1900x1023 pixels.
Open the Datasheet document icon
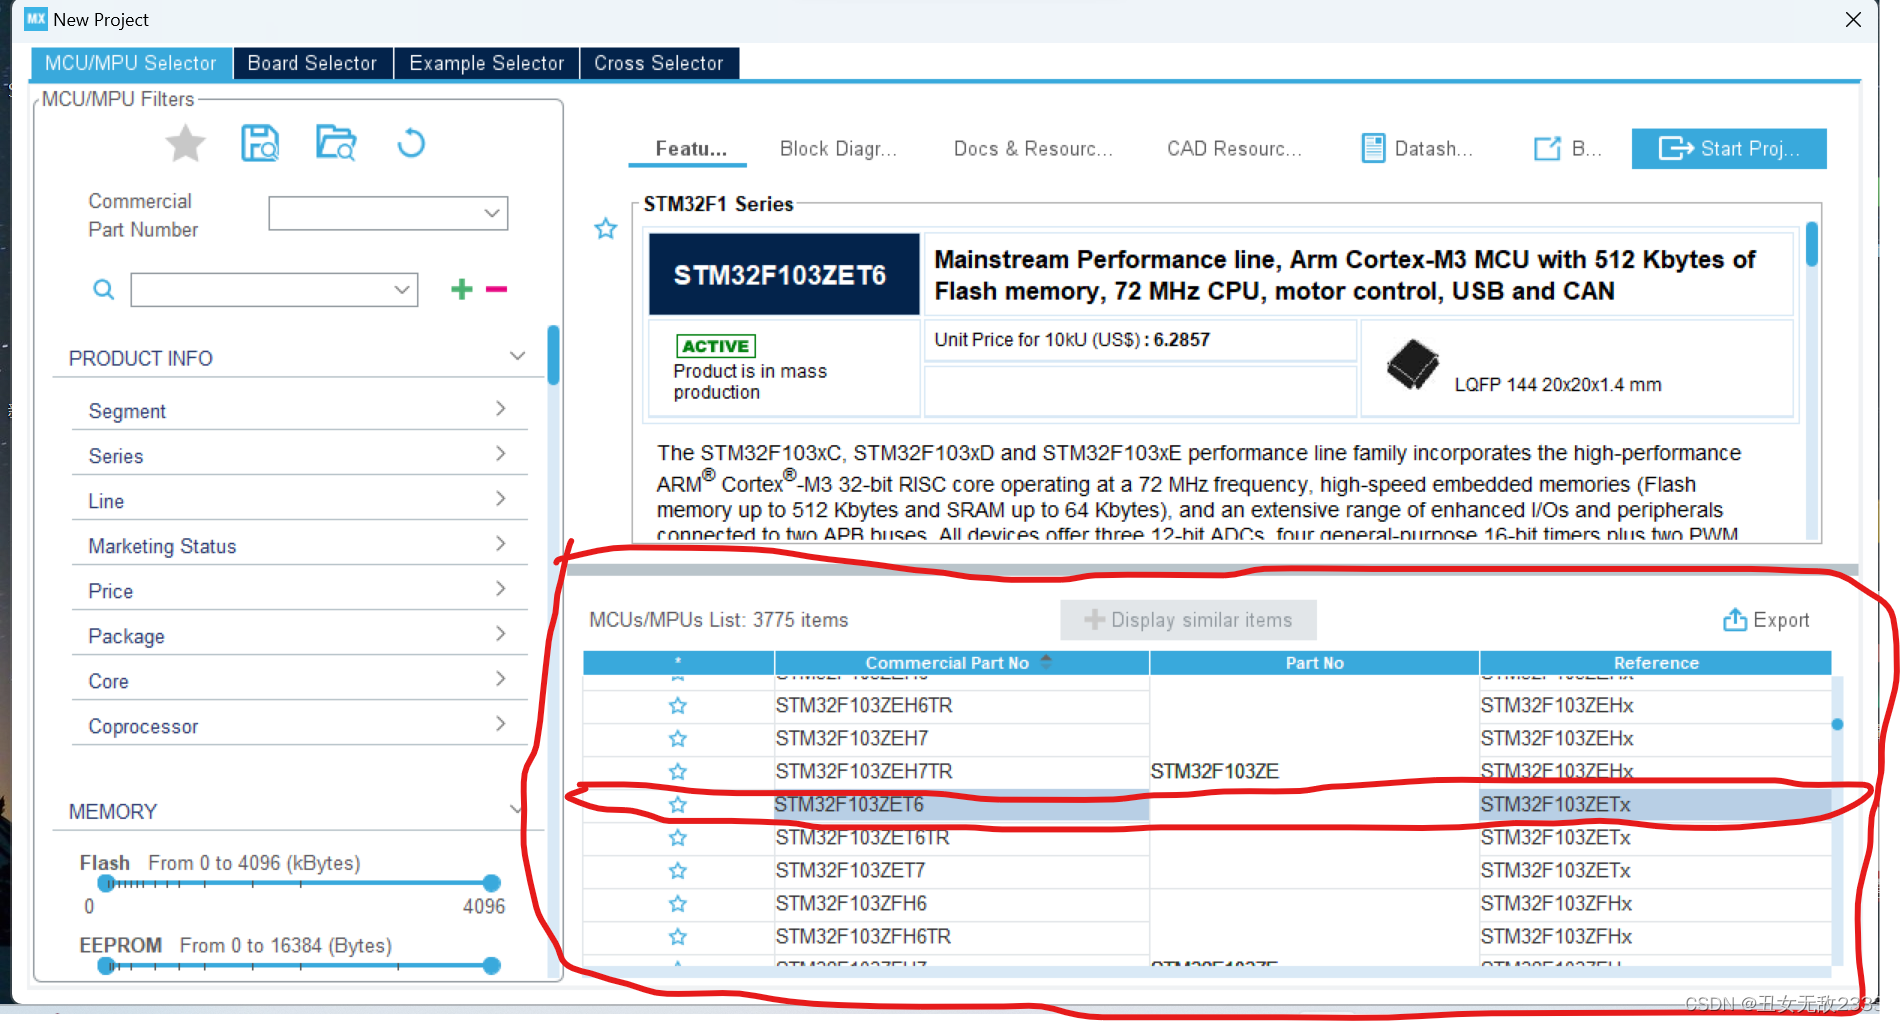click(x=1373, y=149)
